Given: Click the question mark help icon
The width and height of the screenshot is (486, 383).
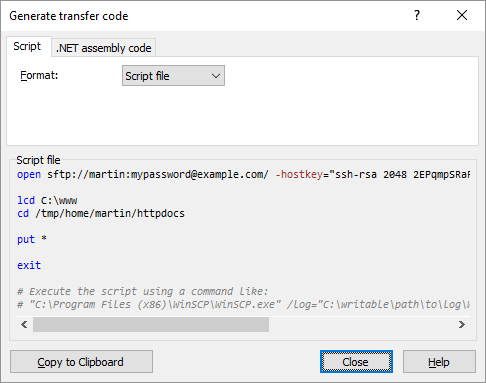Looking at the screenshot, I should tap(417, 15).
